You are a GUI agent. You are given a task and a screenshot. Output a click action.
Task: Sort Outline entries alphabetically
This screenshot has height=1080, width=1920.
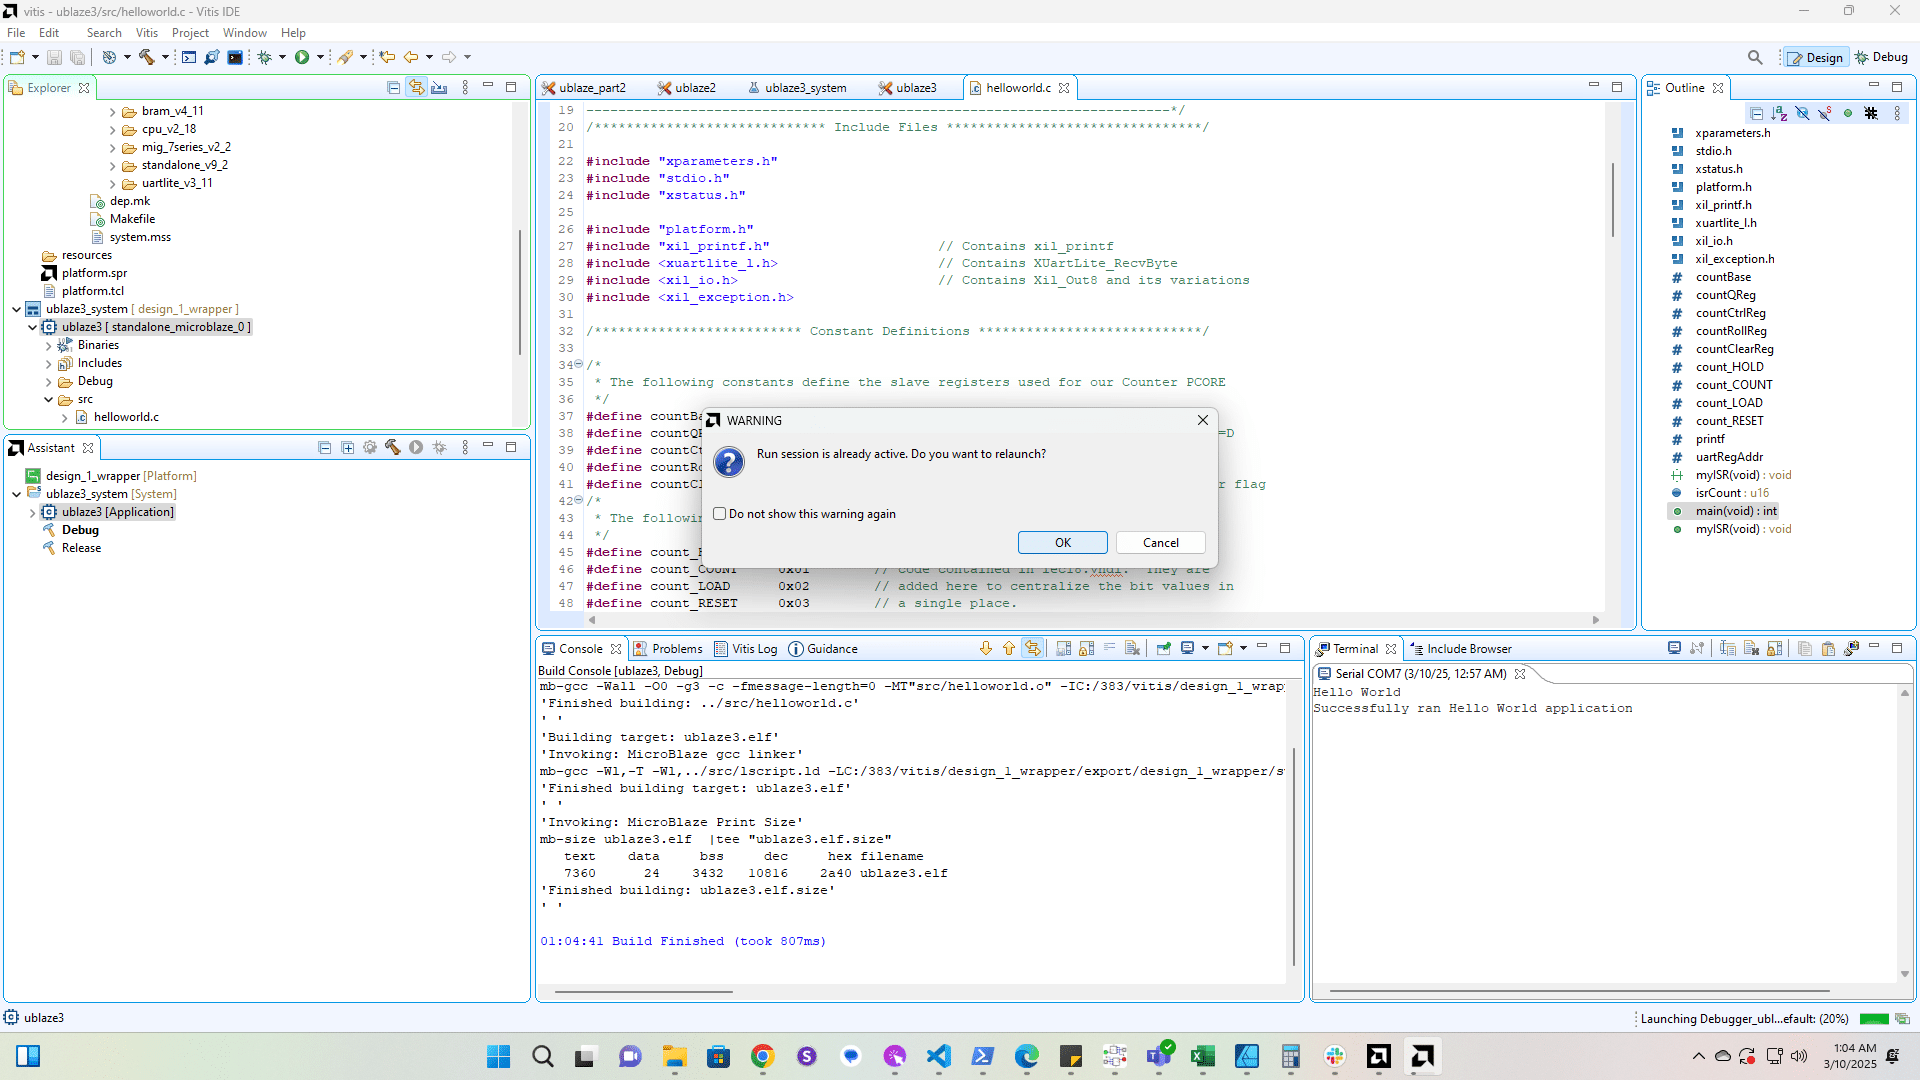pyautogui.click(x=1779, y=113)
